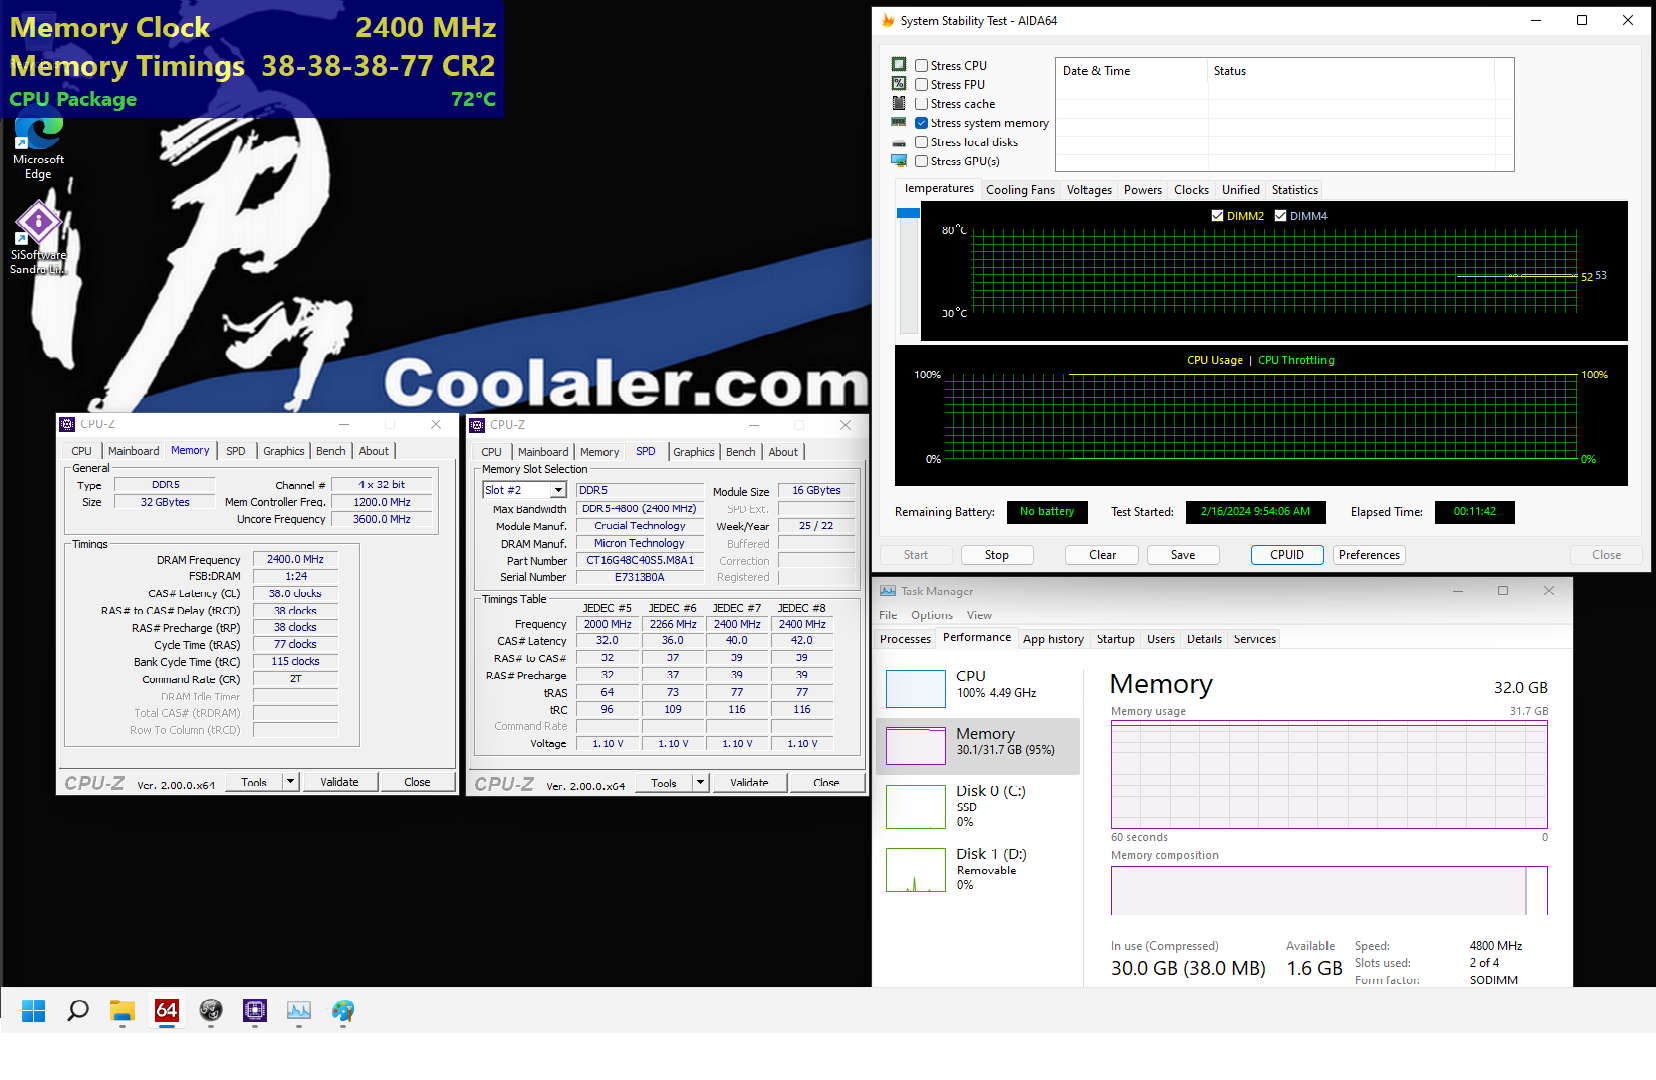Viewport: 1656px width, 1080px height.
Task: Open SPD tab in left CPU-Z window
Action: 236,451
